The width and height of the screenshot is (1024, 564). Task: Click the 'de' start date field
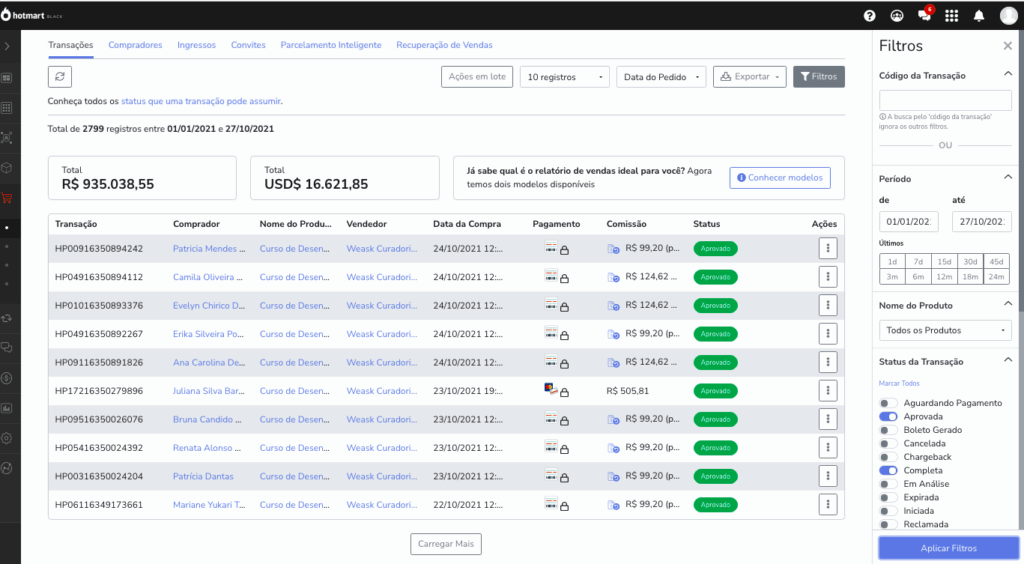908,222
